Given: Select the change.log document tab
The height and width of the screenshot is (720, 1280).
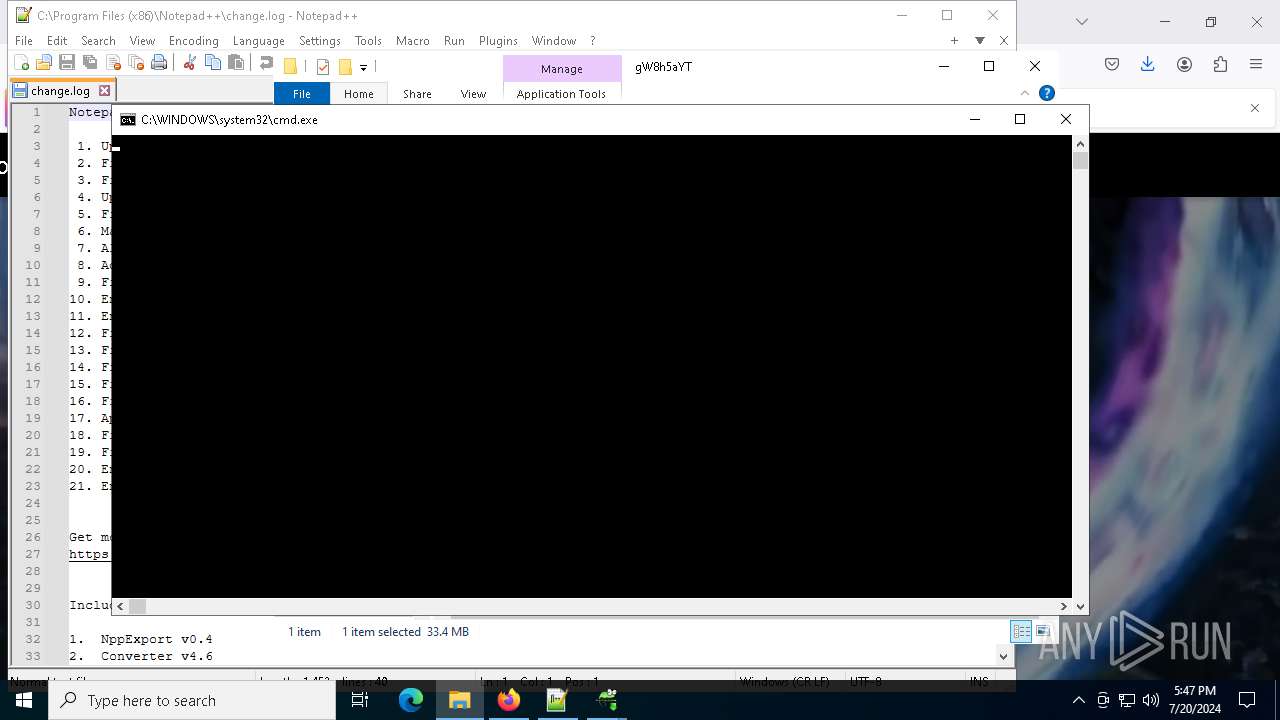Looking at the screenshot, I should coord(60,91).
